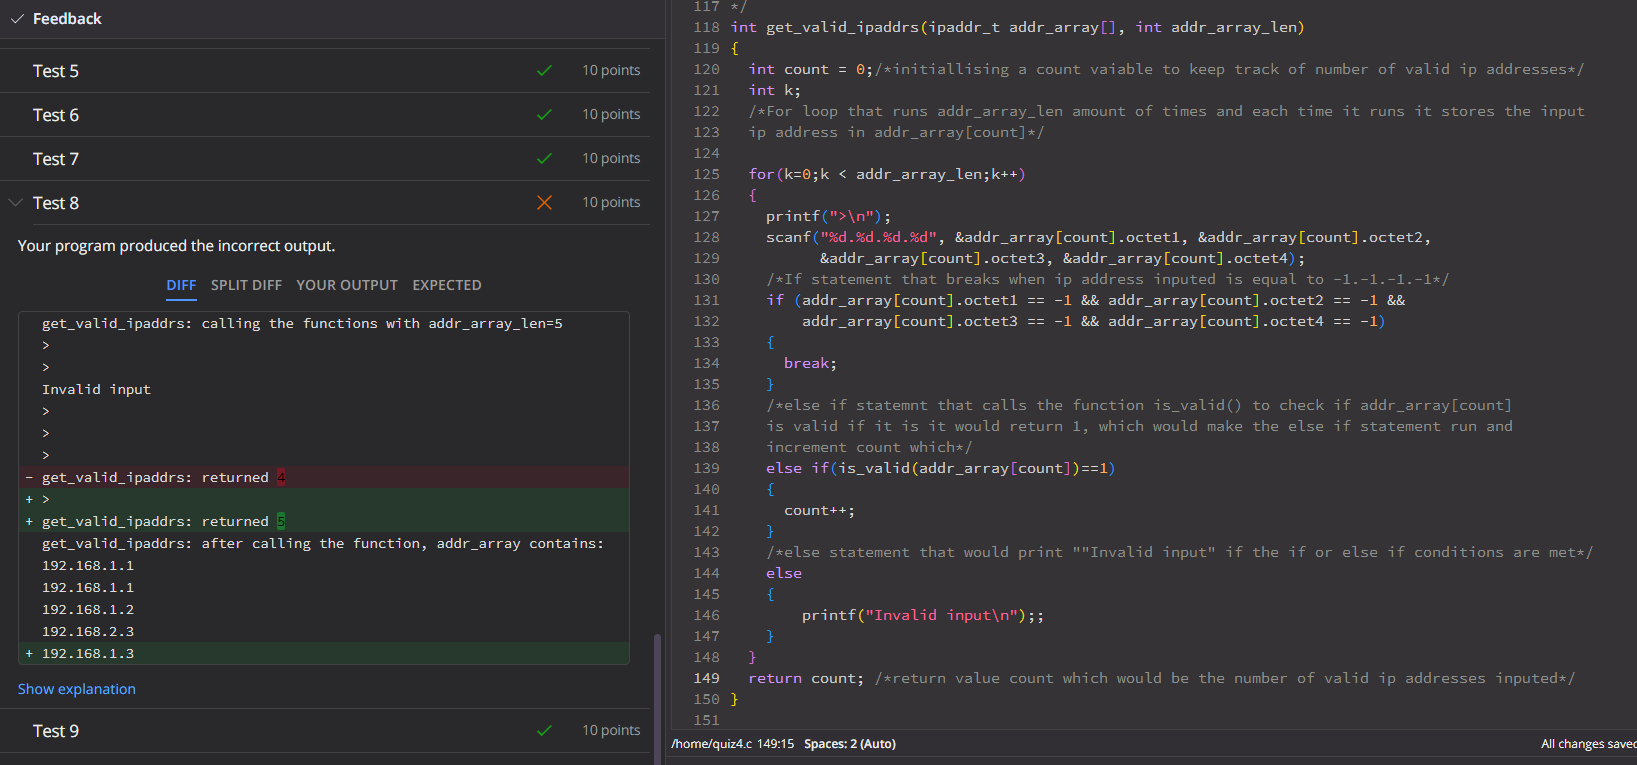Click the 192.168.1.2 output line
This screenshot has width=1637, height=765.
point(88,609)
